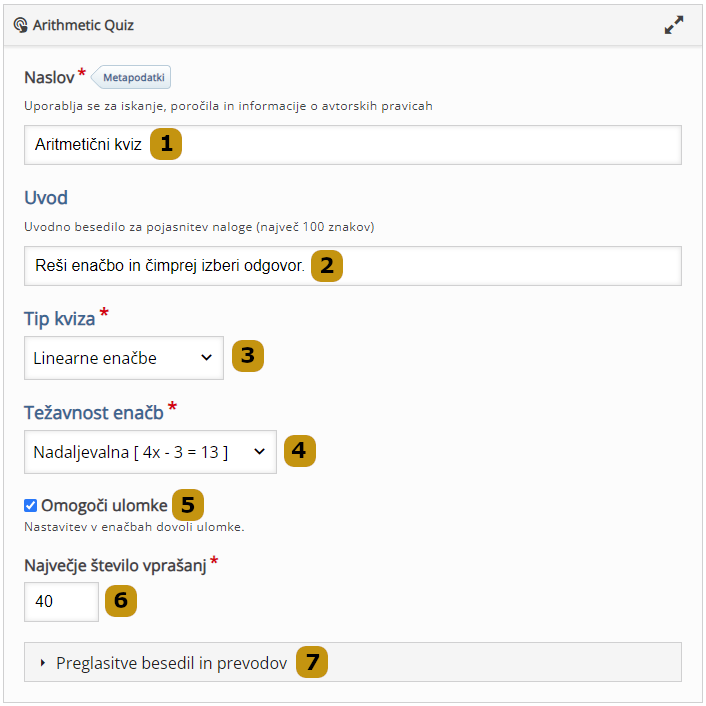Image resolution: width=706 pixels, height=706 pixels.
Task: Click the number 1 marker badge
Action: 166,144
